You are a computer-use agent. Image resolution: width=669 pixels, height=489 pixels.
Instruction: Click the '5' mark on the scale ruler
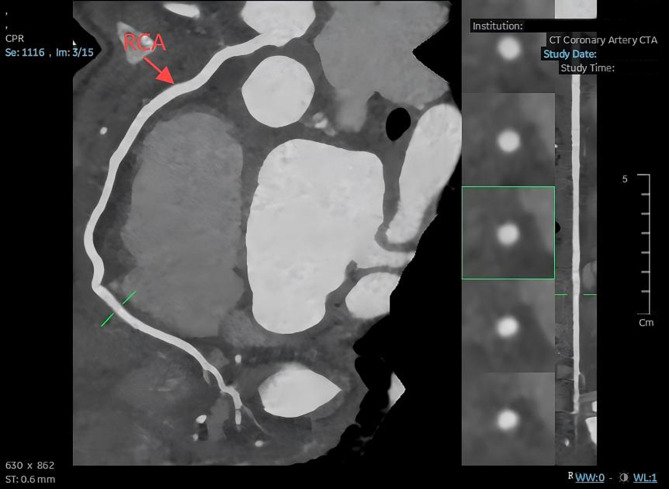[x=625, y=179]
